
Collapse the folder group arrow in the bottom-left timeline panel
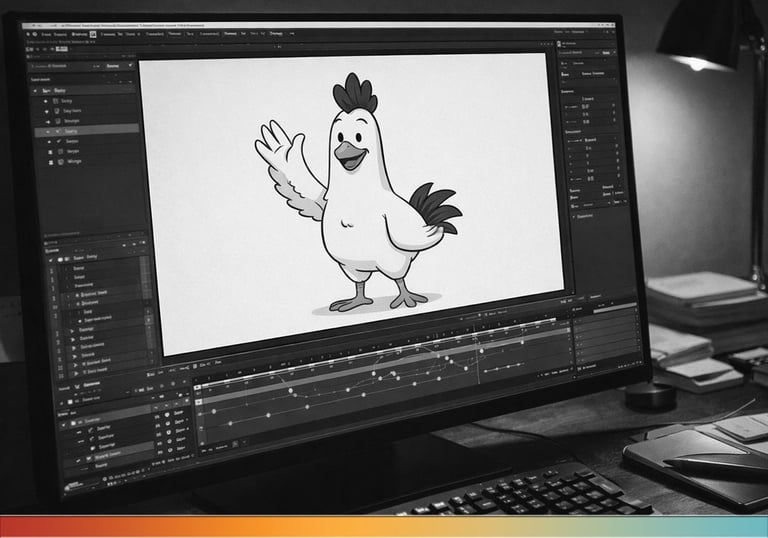click(x=64, y=424)
